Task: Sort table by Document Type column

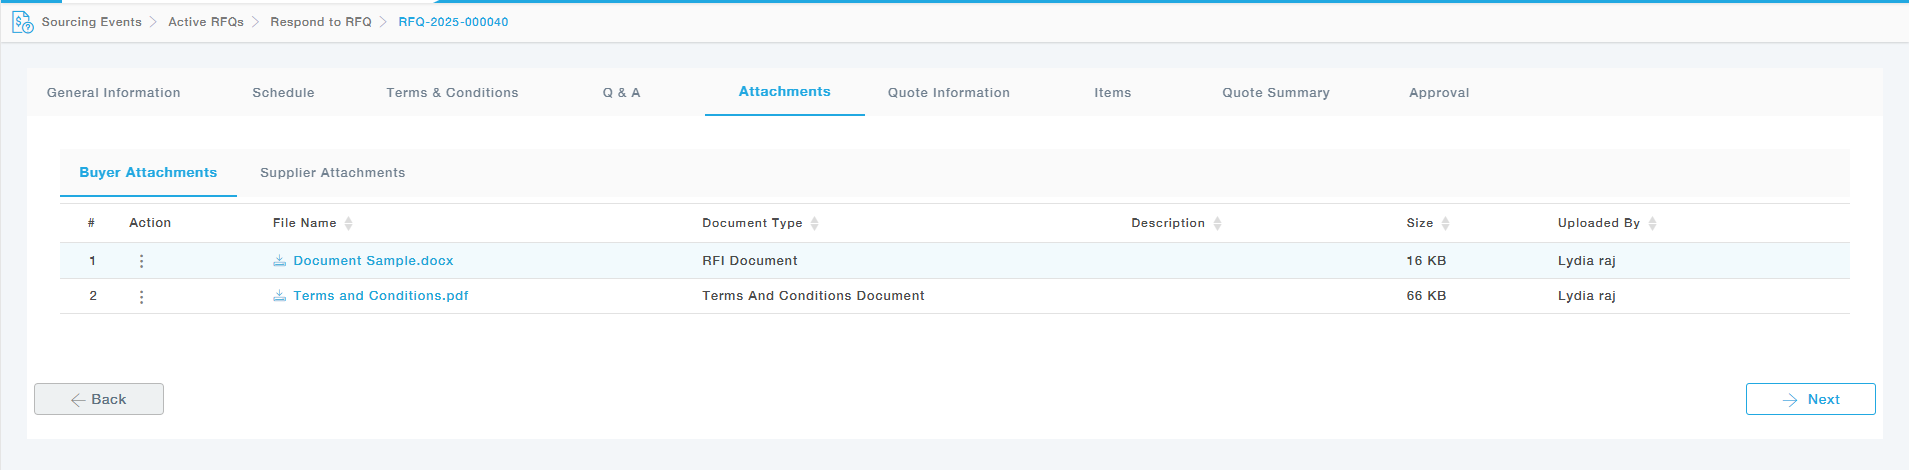Action: pyautogui.click(x=814, y=223)
